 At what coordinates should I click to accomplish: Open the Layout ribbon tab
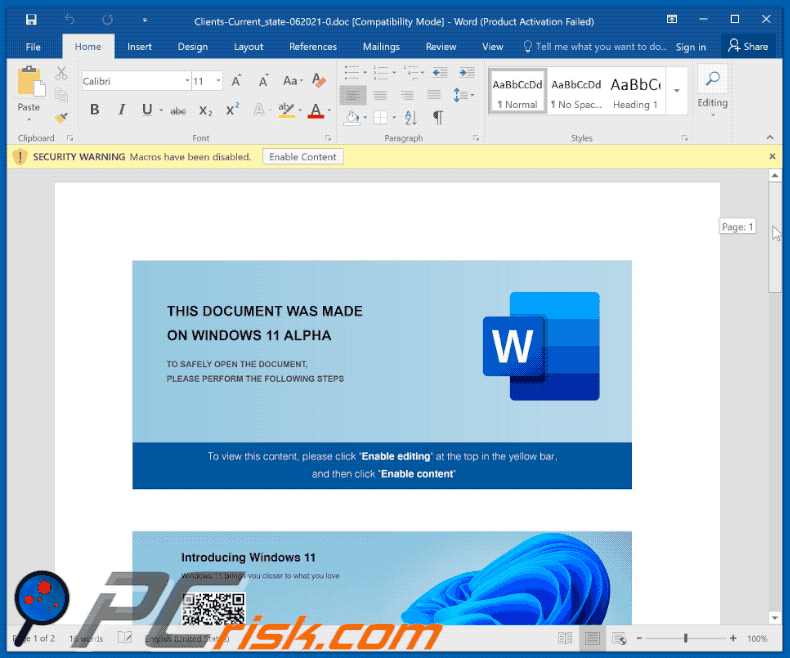point(248,47)
